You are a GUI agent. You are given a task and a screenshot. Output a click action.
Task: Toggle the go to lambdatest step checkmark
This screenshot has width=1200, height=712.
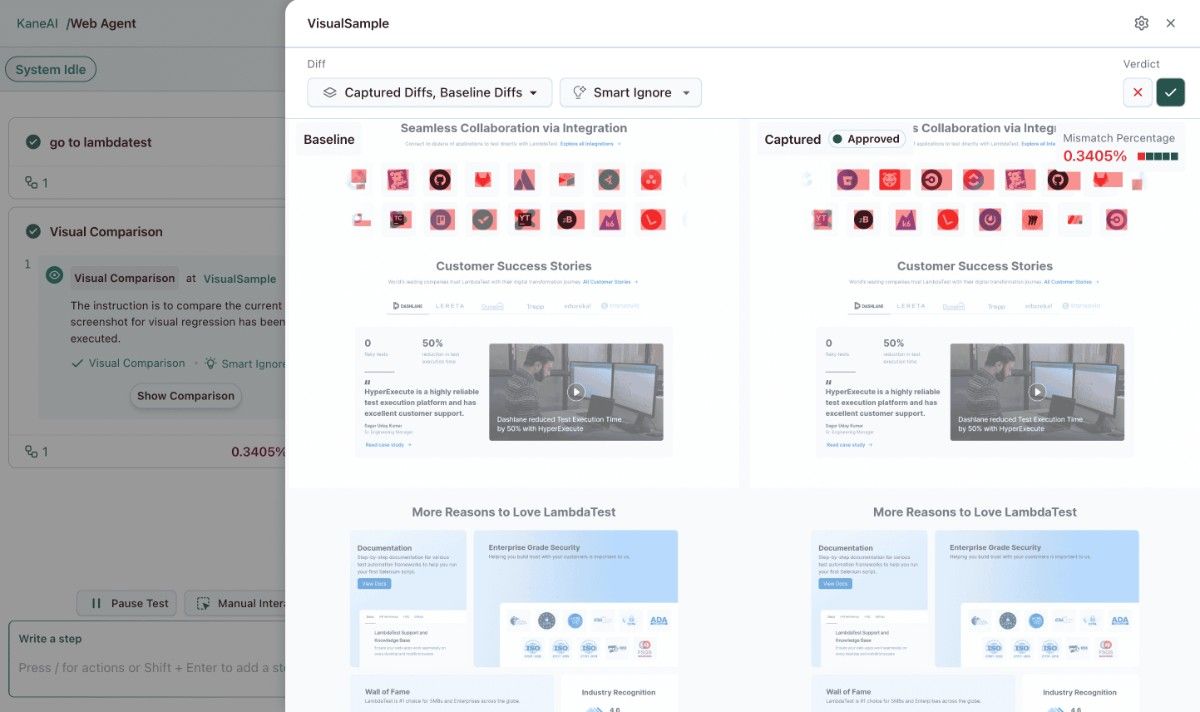(x=33, y=142)
